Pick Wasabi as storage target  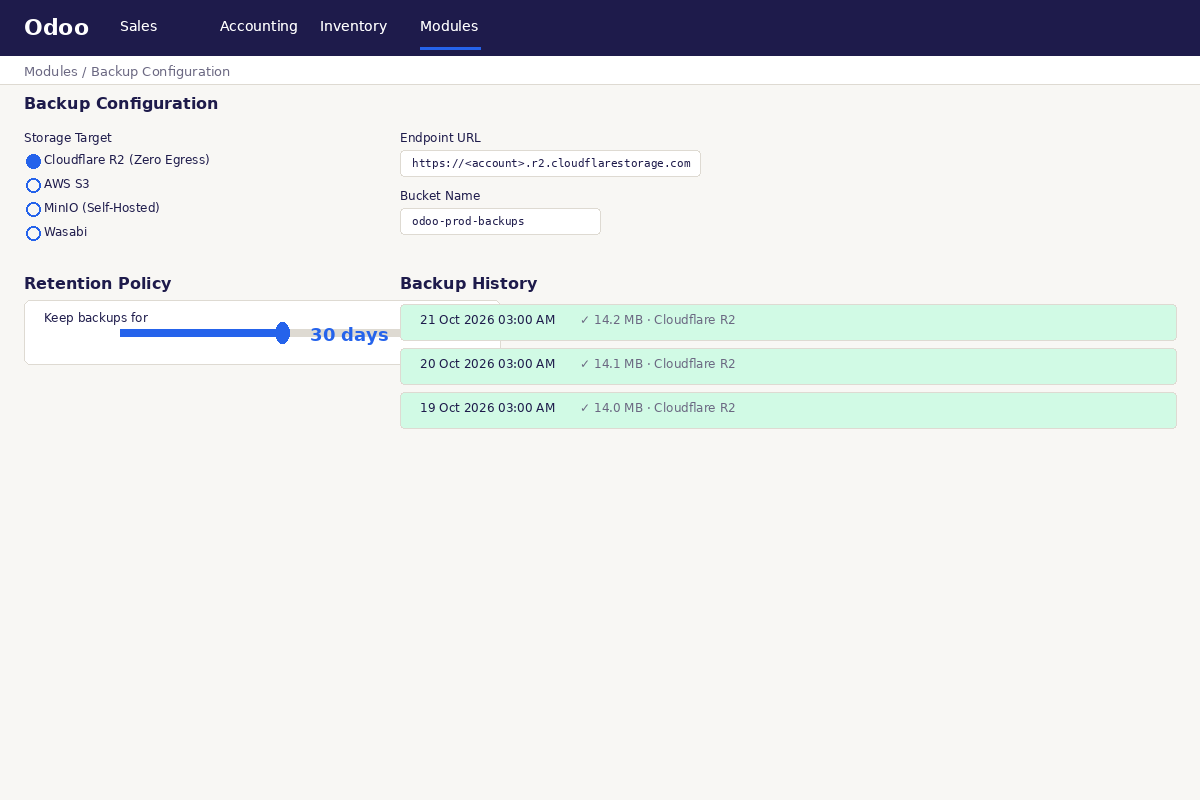tap(33, 233)
